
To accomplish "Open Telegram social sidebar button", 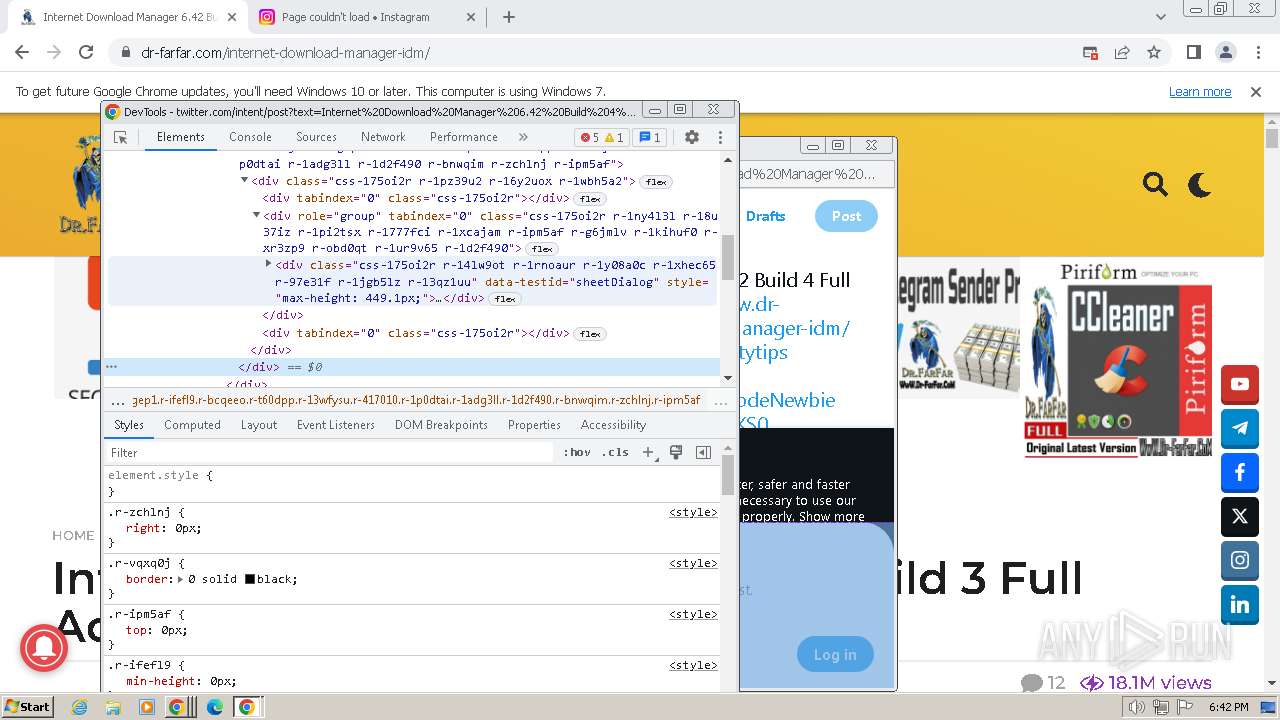I will click(x=1240, y=428).
